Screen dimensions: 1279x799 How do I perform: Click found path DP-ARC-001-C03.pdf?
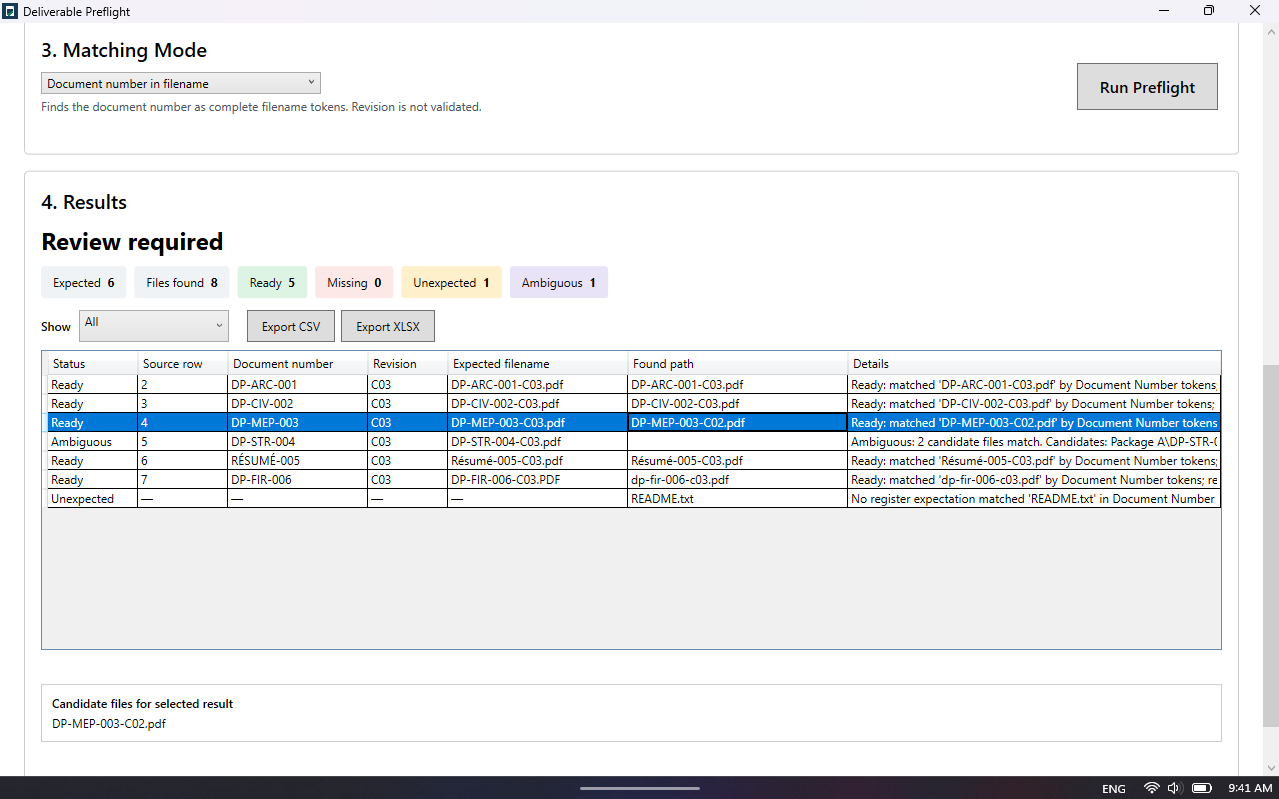point(738,385)
